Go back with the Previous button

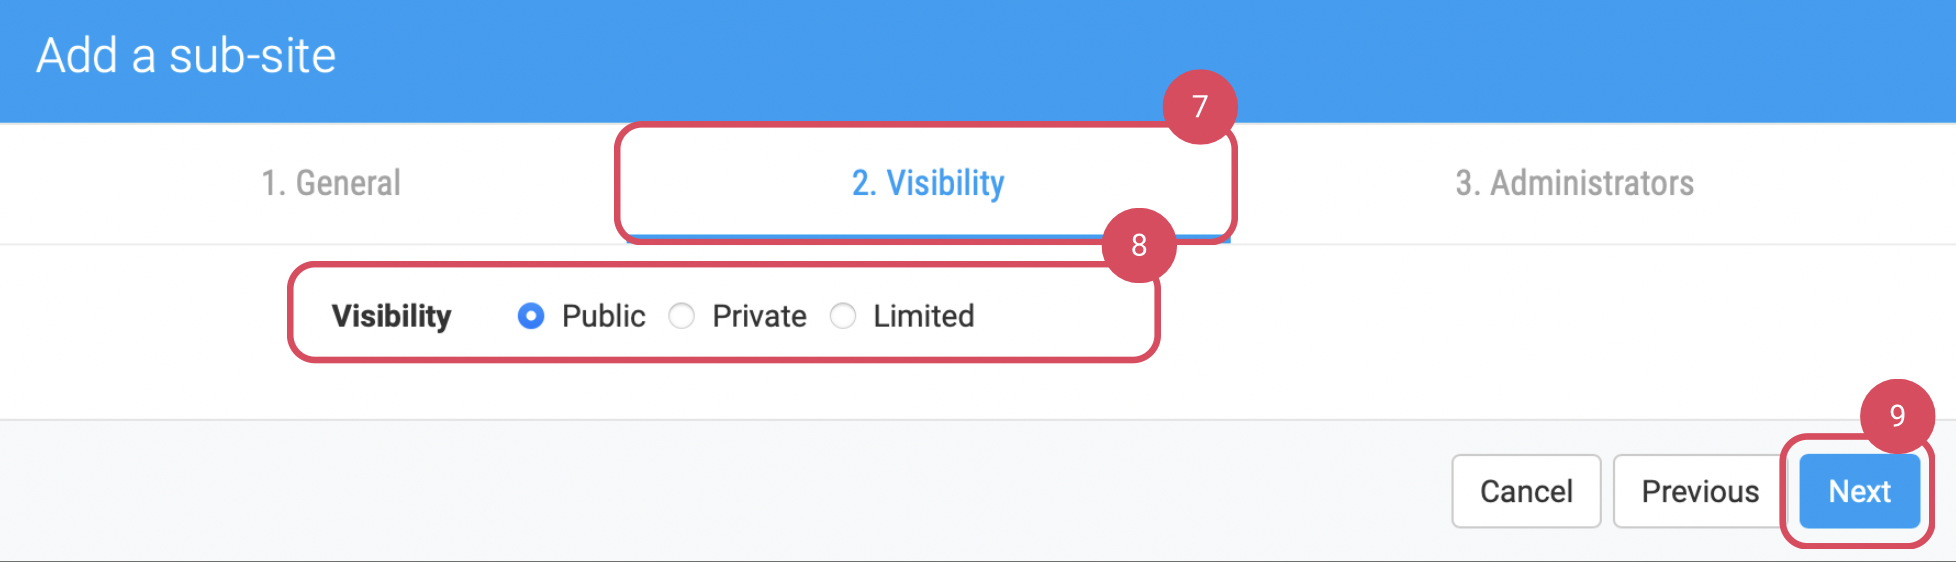pyautogui.click(x=1699, y=491)
